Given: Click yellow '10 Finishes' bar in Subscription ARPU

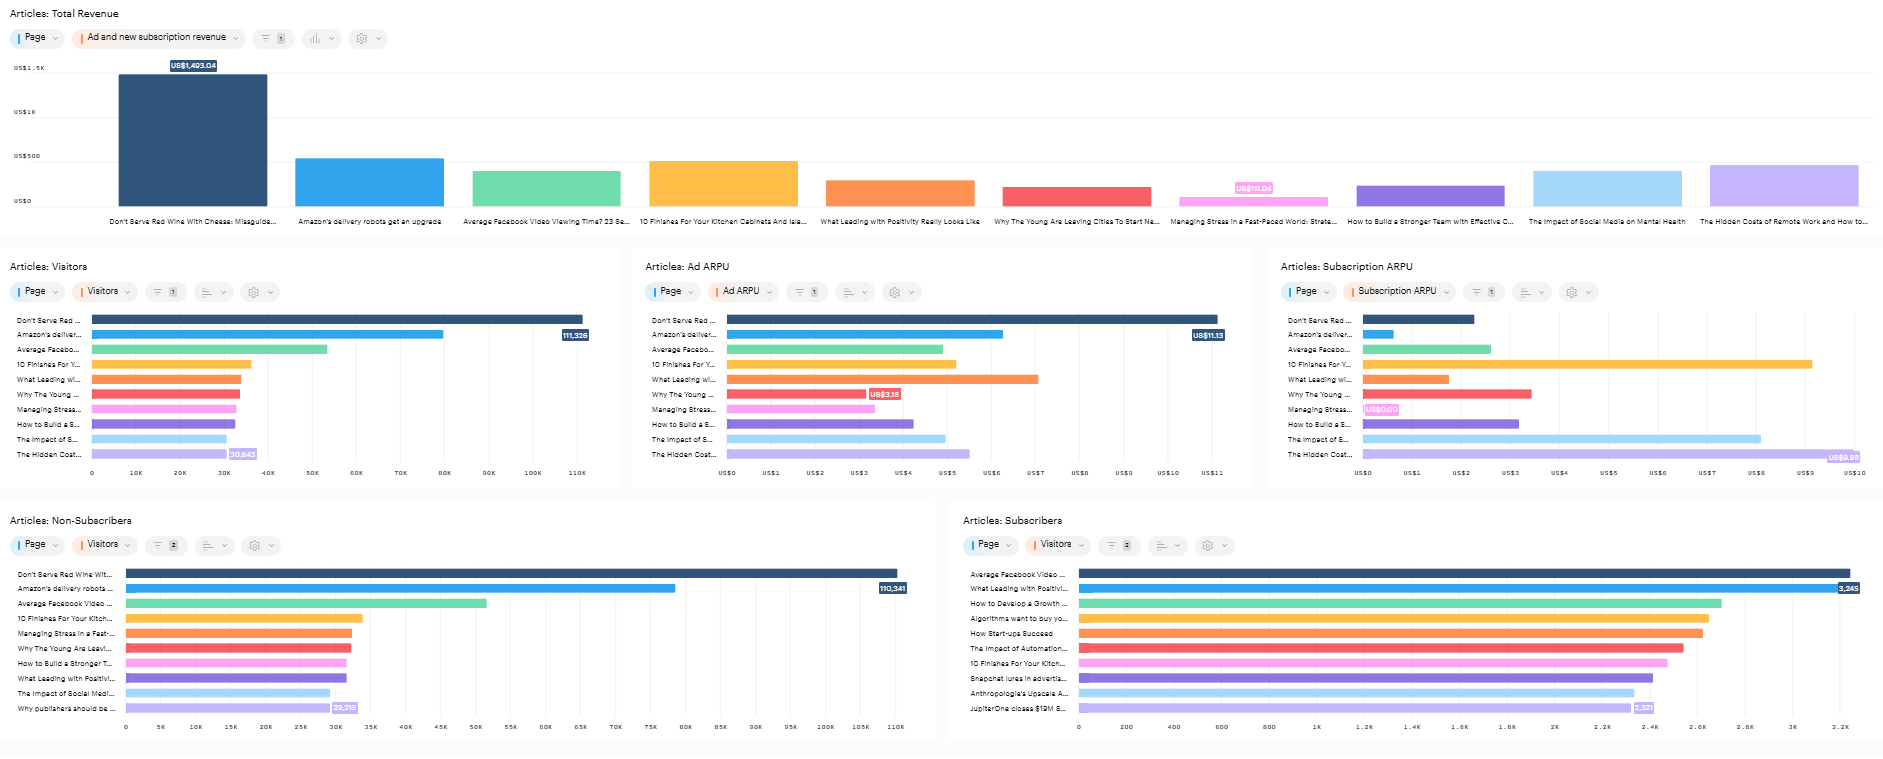Looking at the screenshot, I should (x=1586, y=365).
